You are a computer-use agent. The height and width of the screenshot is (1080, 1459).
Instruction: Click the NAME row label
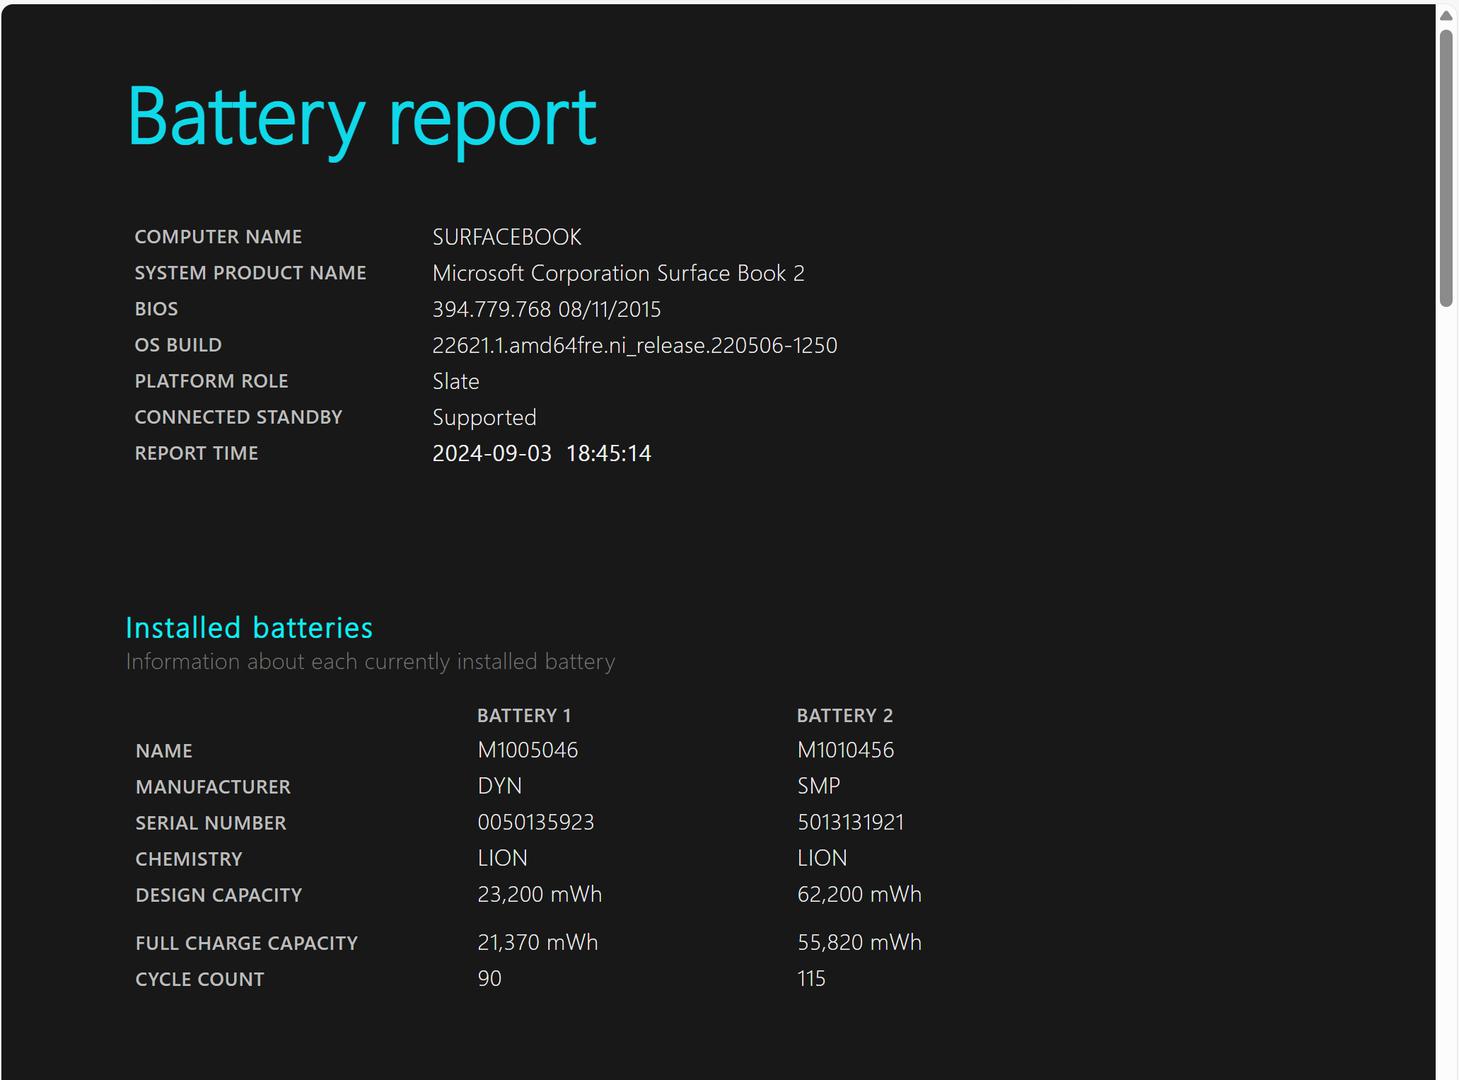click(x=164, y=751)
